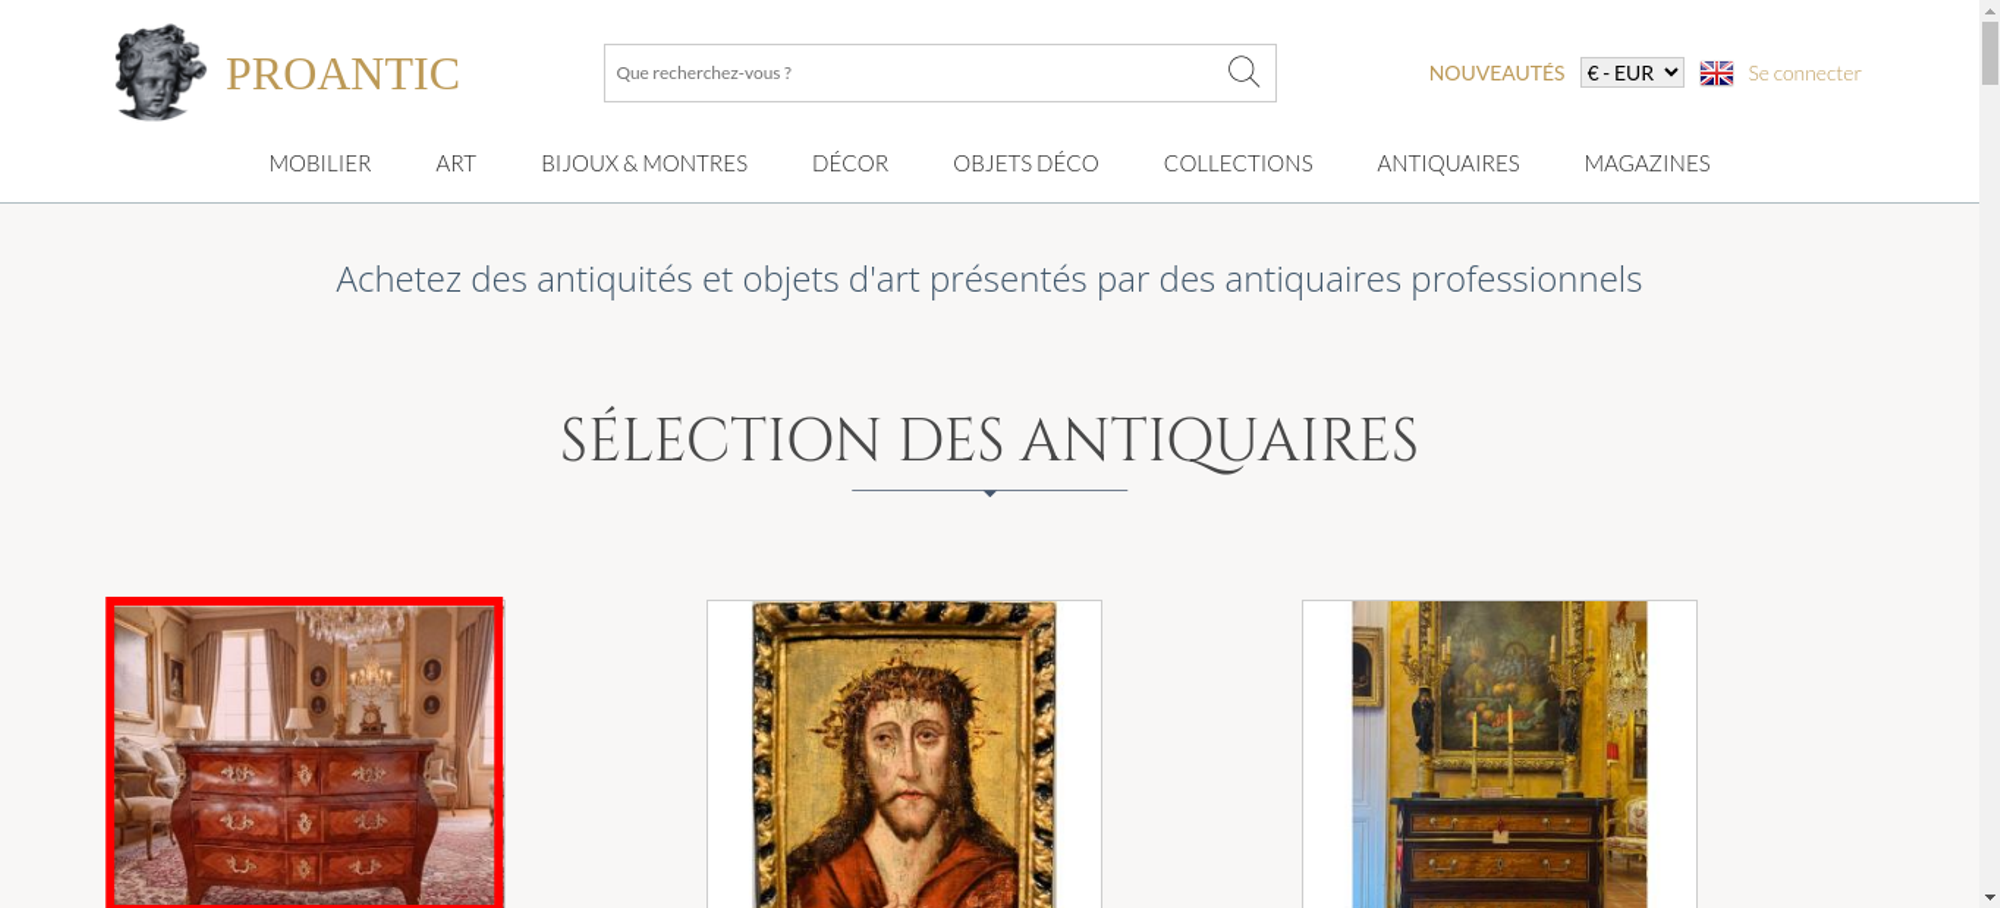Viewport: 2000px width, 908px height.
Task: Open the DÉCOR menu item
Action: (x=850, y=163)
